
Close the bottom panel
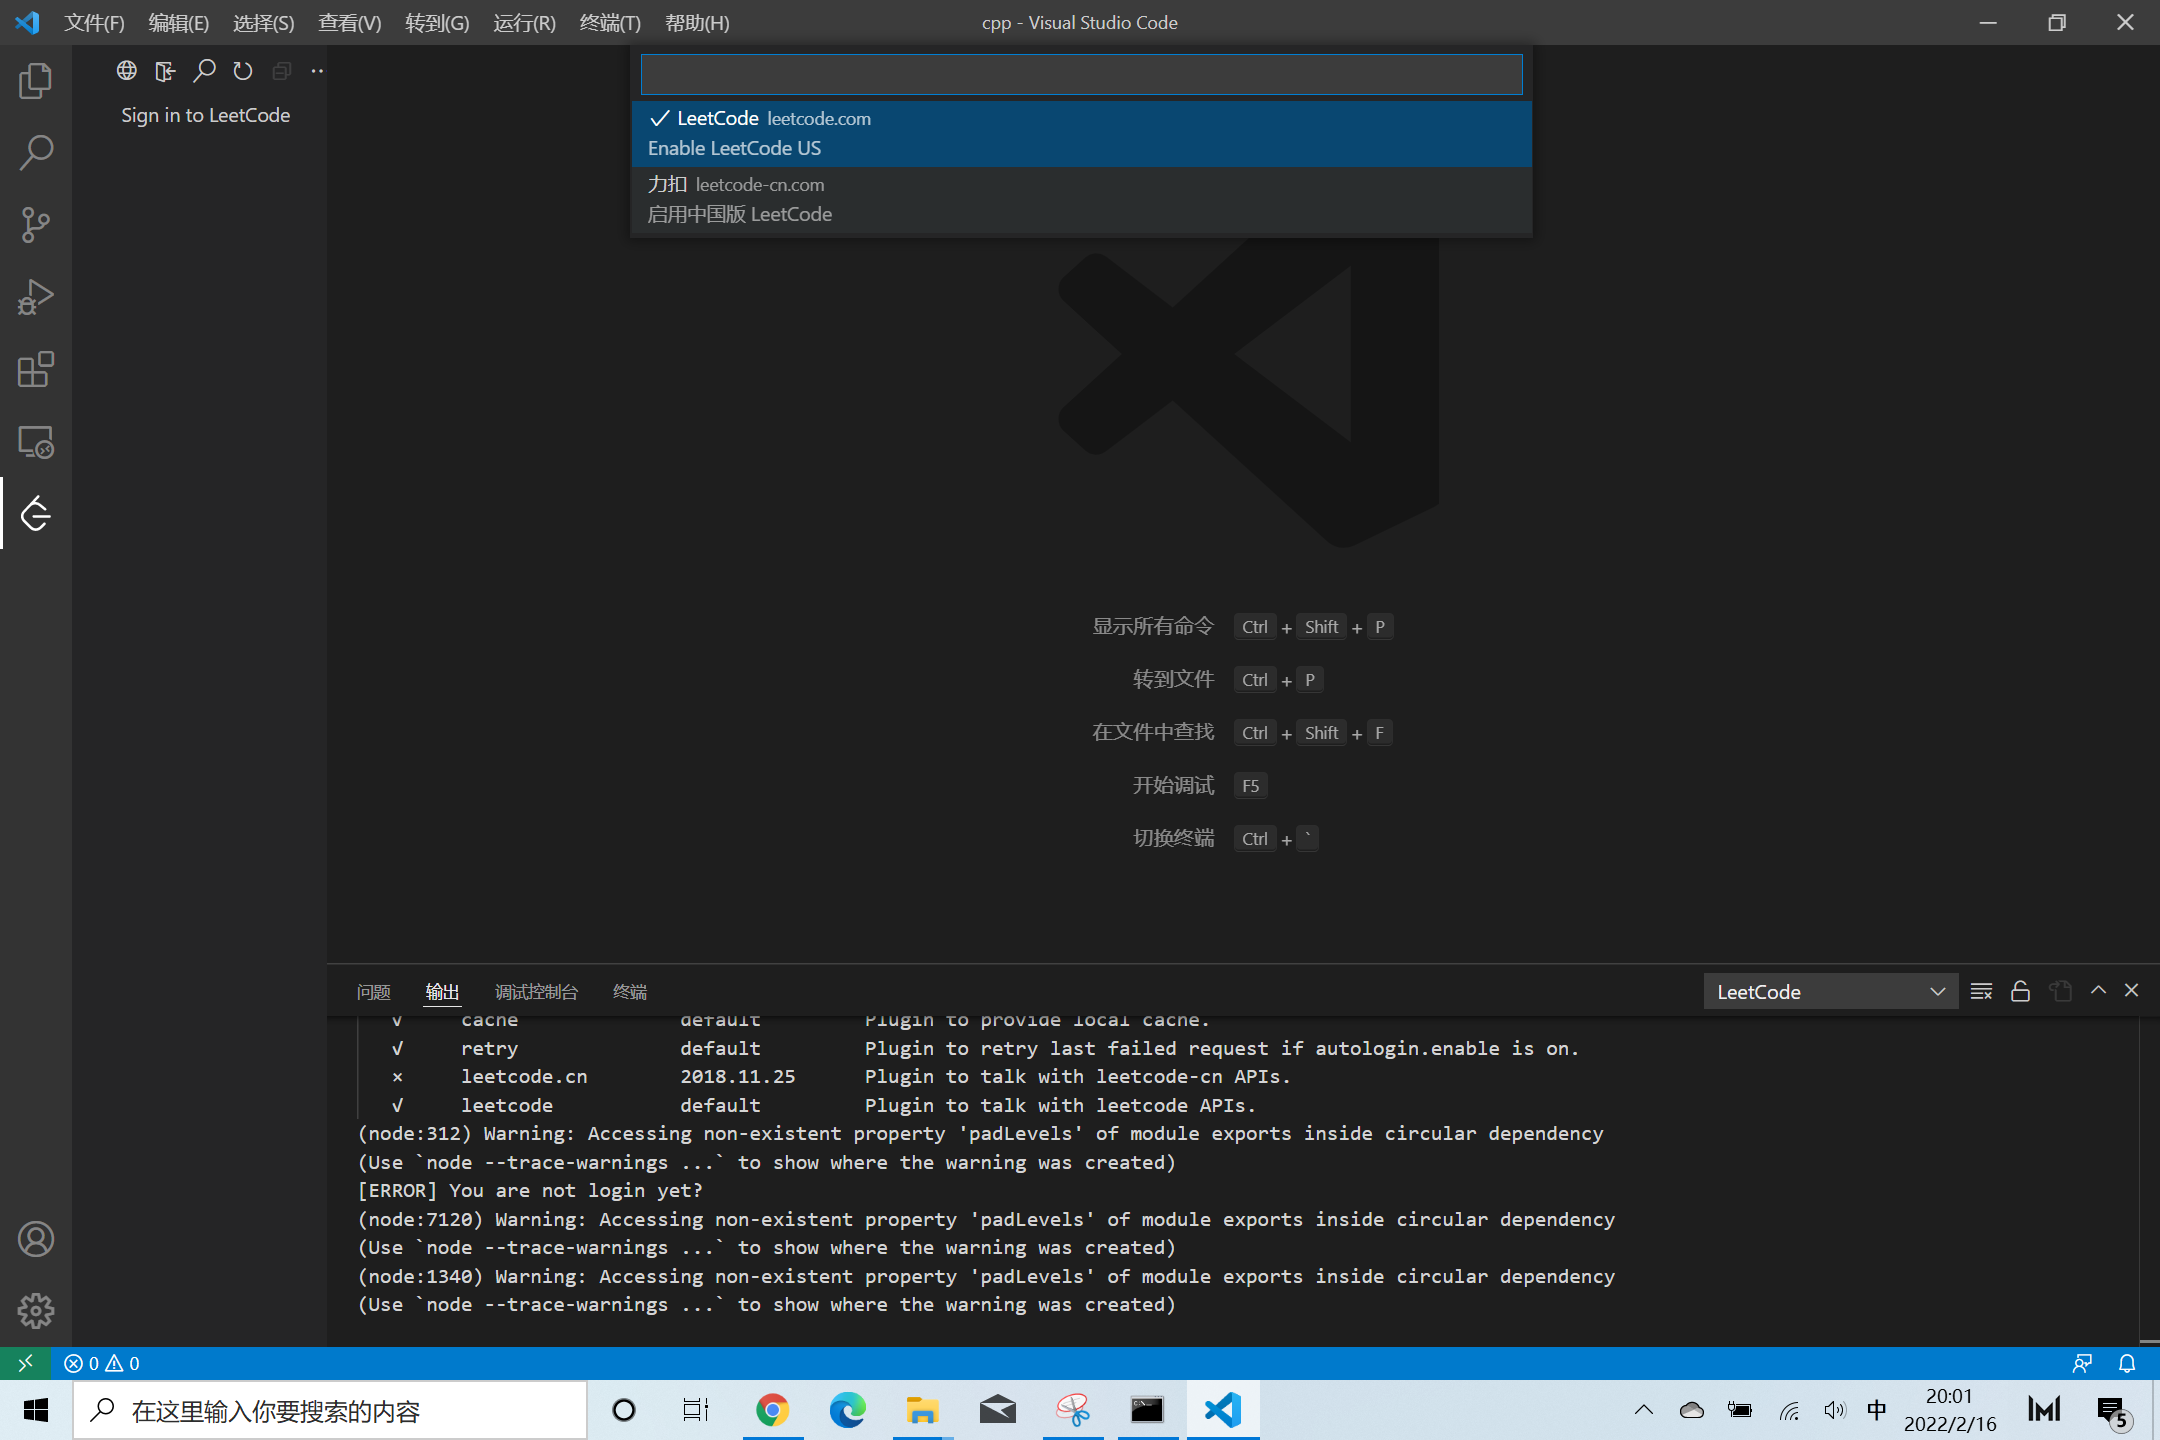pyautogui.click(x=2132, y=990)
